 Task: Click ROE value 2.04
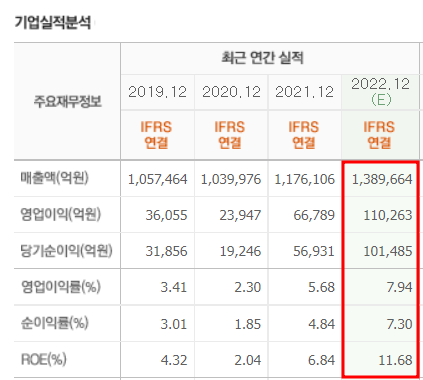click(248, 361)
